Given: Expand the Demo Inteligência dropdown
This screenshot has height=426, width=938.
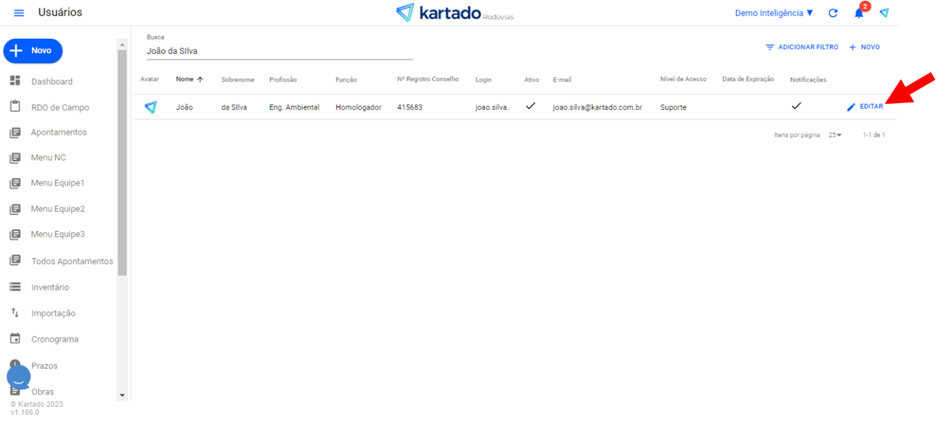Looking at the screenshot, I should point(774,13).
